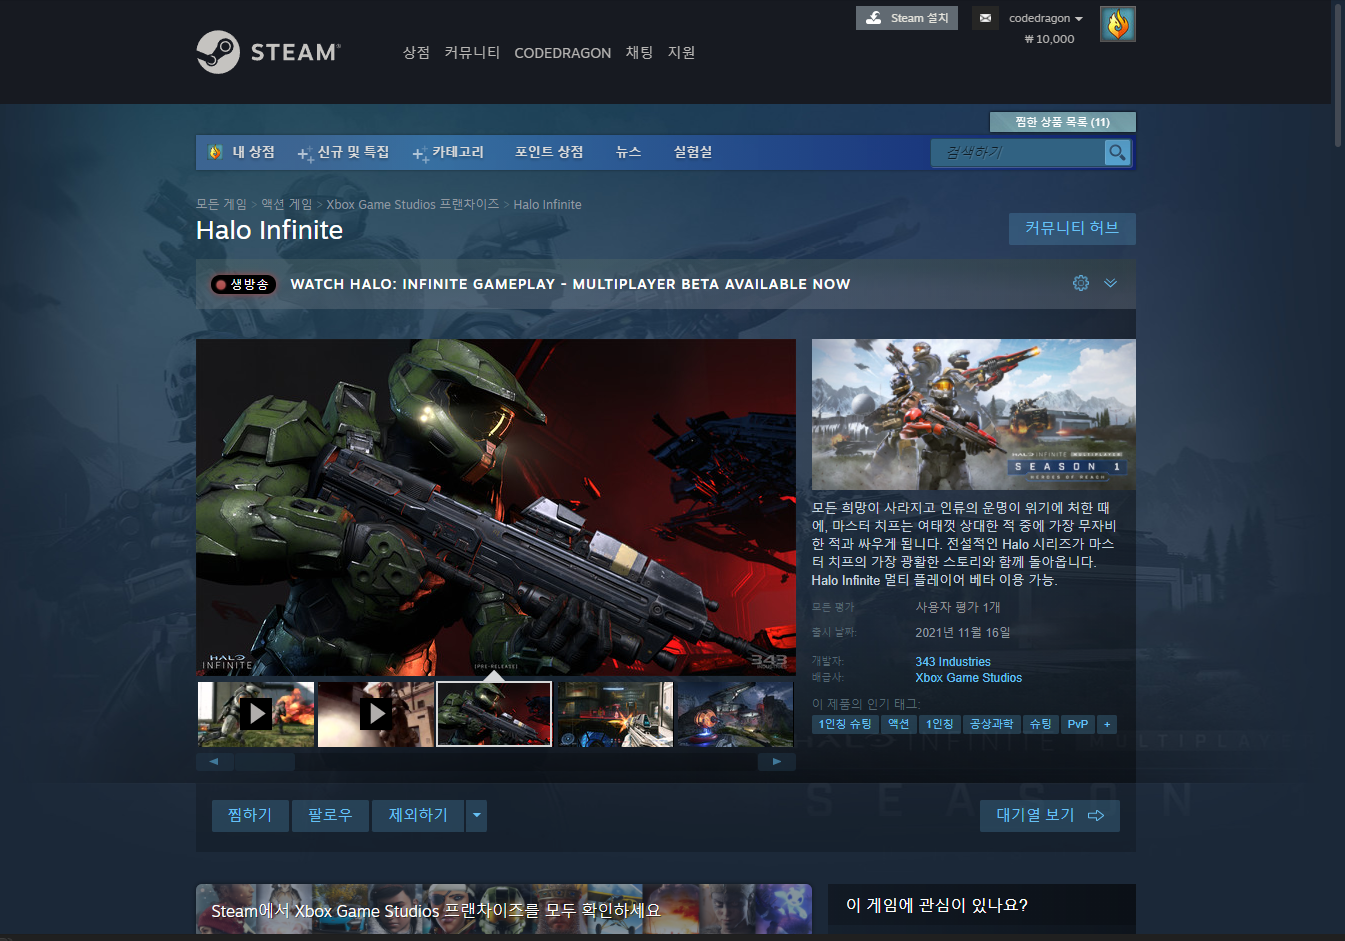Open the 포인트 상점 tab

point(549,152)
